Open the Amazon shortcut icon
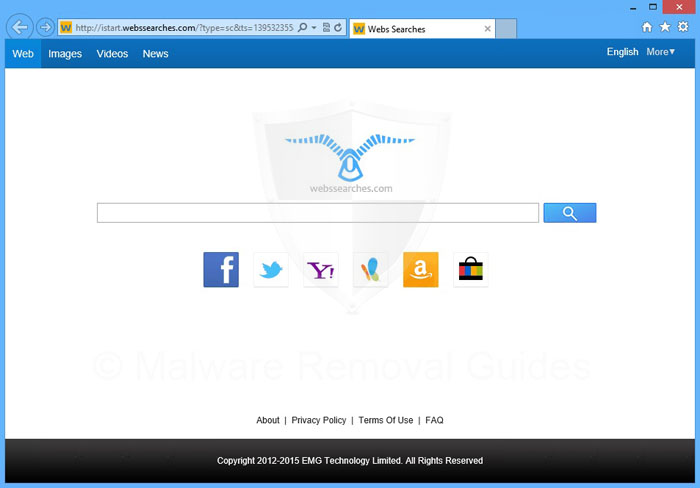The height and width of the screenshot is (488, 700). click(x=421, y=270)
